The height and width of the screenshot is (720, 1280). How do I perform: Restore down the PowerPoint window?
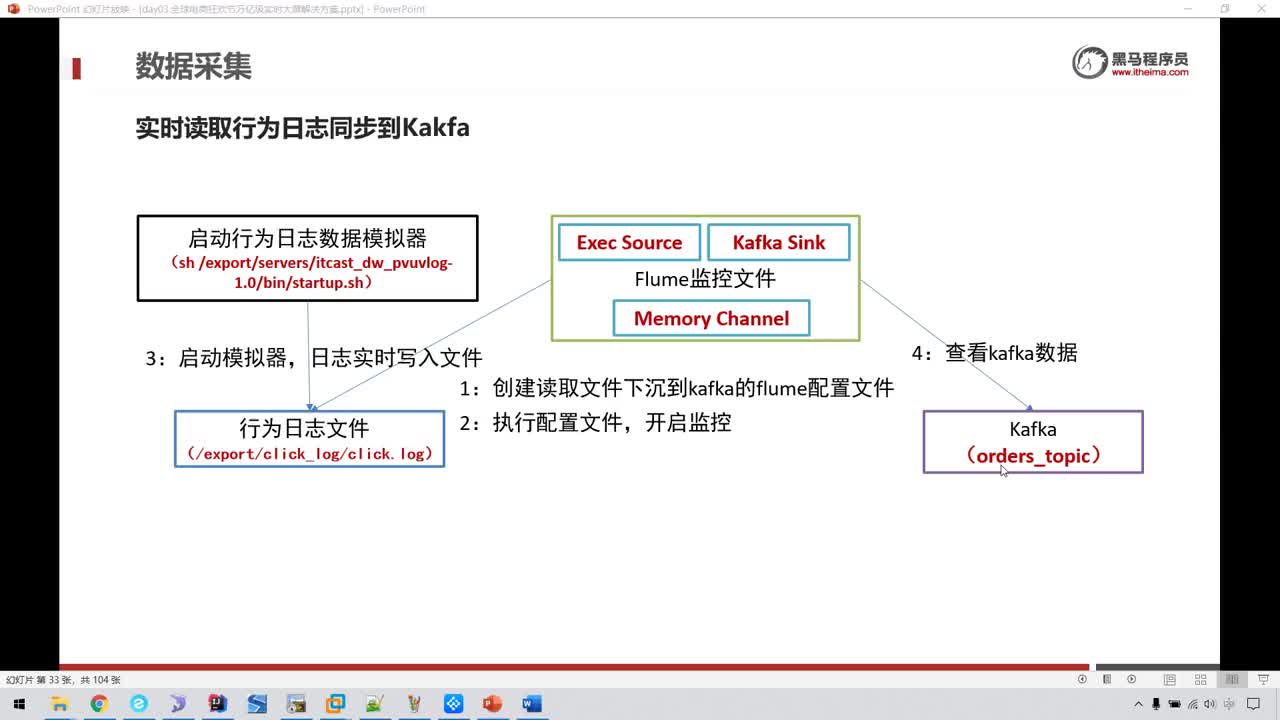tap(1225, 9)
